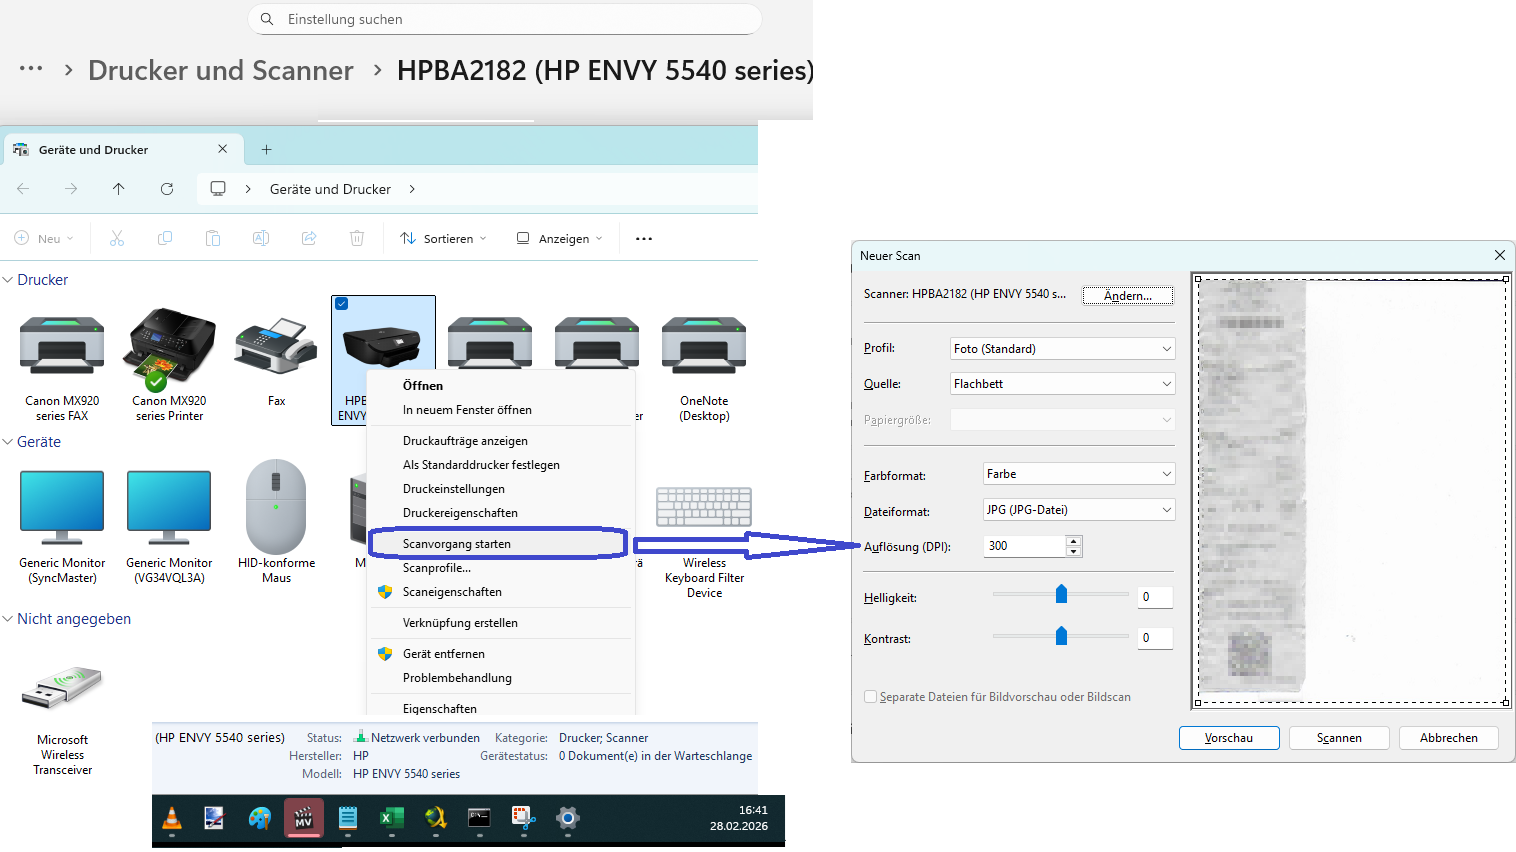1516x852 pixels.
Task: Choose Scanprofile... from context menu
Action: tap(502, 568)
